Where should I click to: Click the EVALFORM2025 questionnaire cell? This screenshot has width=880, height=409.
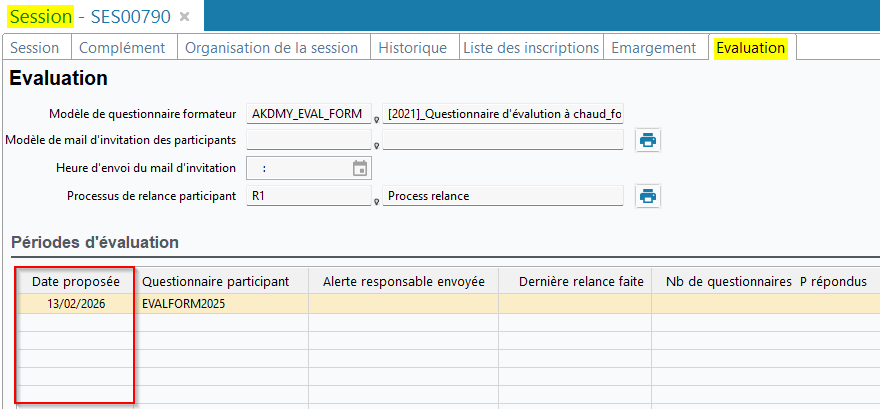click(x=222, y=303)
